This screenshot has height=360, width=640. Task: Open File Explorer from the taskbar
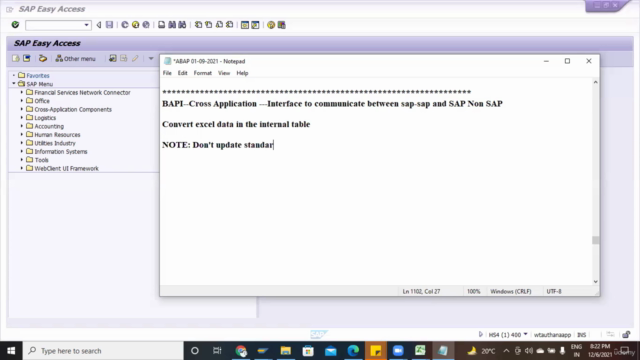pyautogui.click(x=285, y=351)
